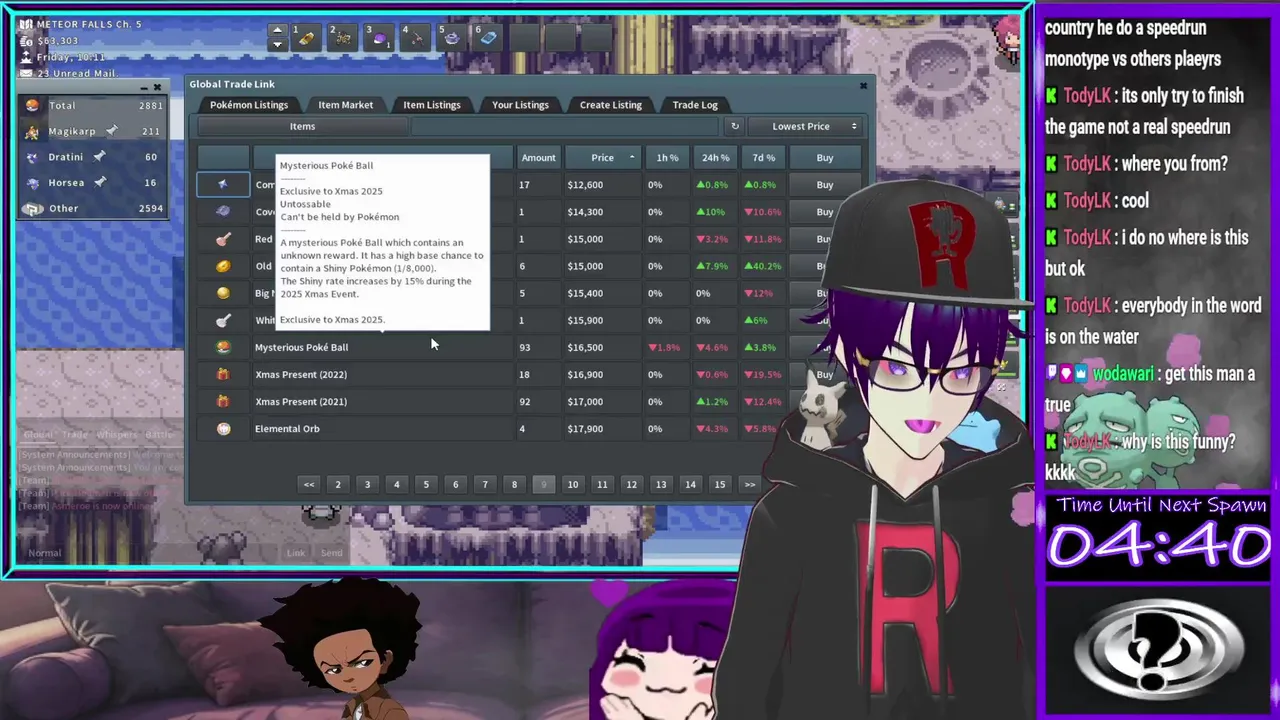
Task: Use hotbar slot 4 fishing rod
Action: click(415, 37)
